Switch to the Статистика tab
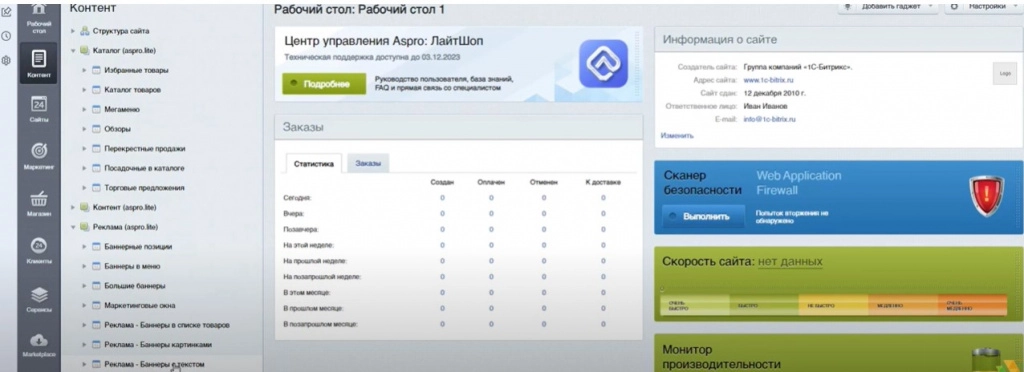 [x=313, y=164]
